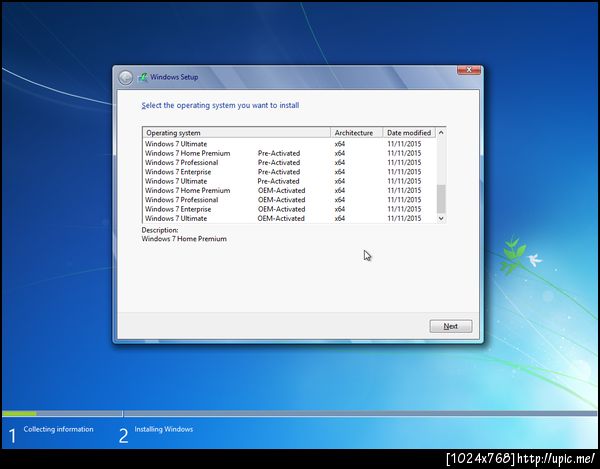600x469 pixels.
Task: Select Windows 7 Home Premium OEM-Activated
Action: 289,191
